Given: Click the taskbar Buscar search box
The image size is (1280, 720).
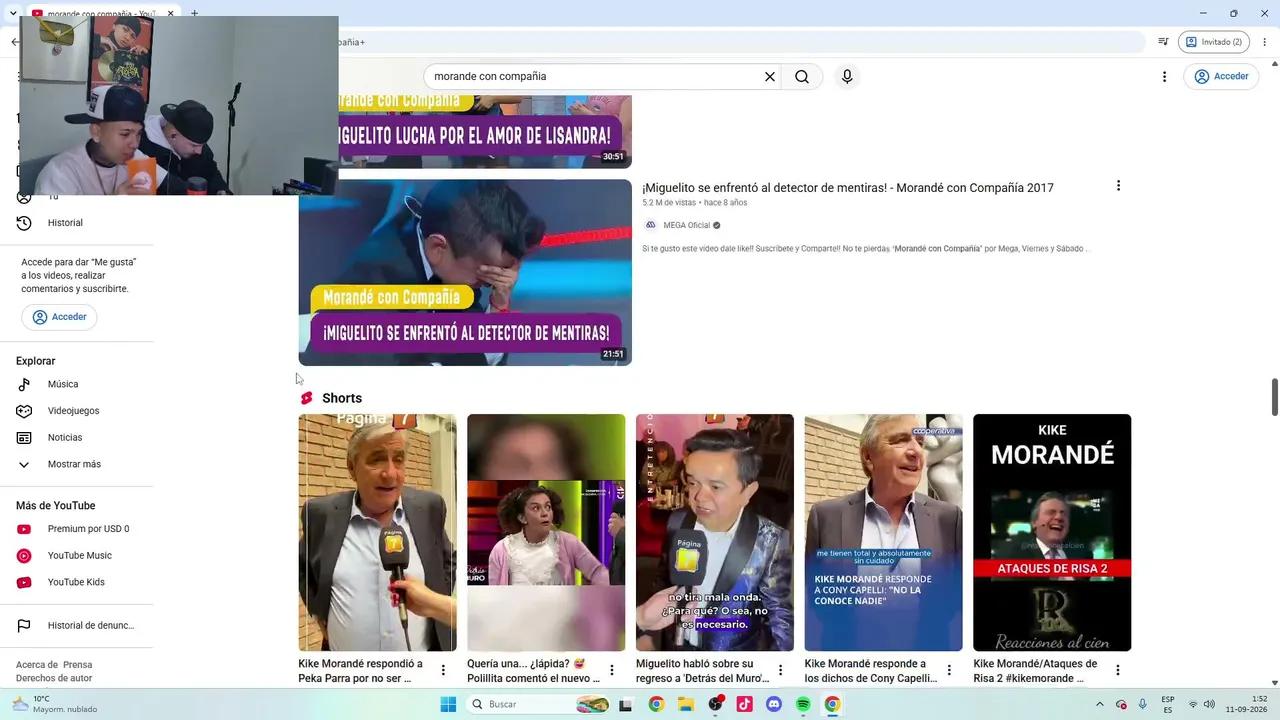Looking at the screenshot, I should tap(538, 704).
